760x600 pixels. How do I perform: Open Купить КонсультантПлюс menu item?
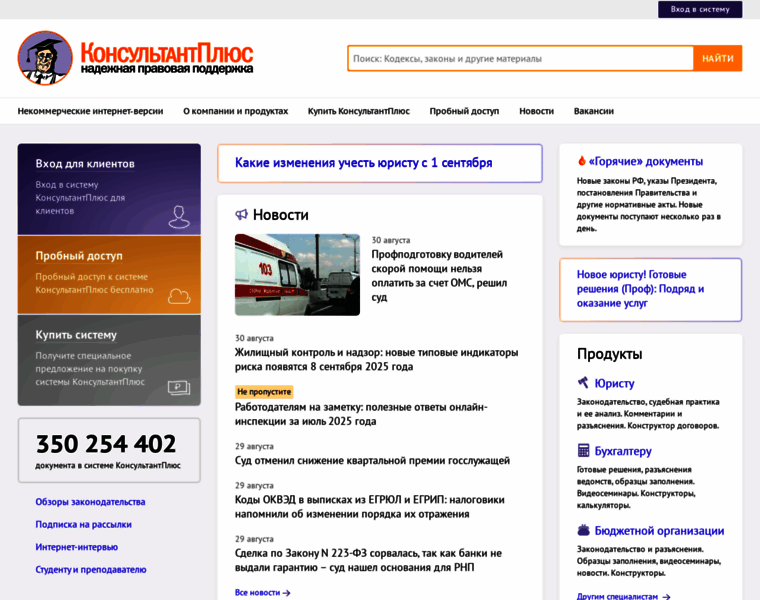(x=359, y=111)
